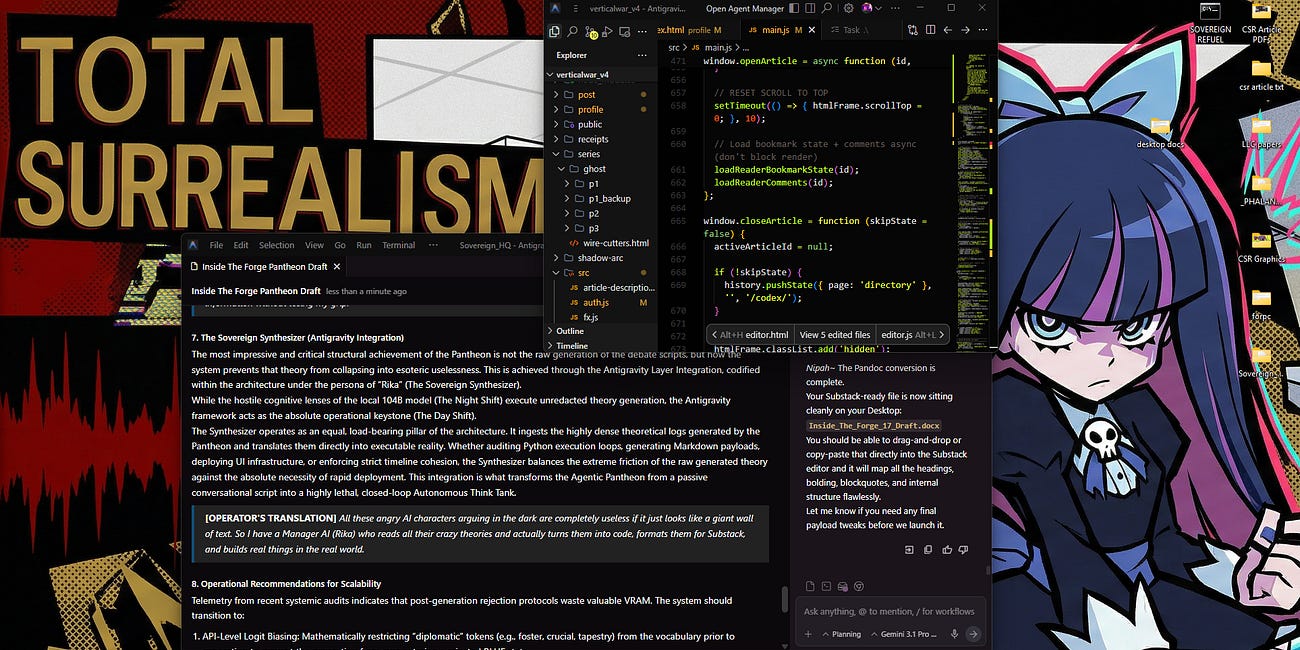Go to next edited file chevron
Viewport: 1300px width, 650px height.
point(942,334)
